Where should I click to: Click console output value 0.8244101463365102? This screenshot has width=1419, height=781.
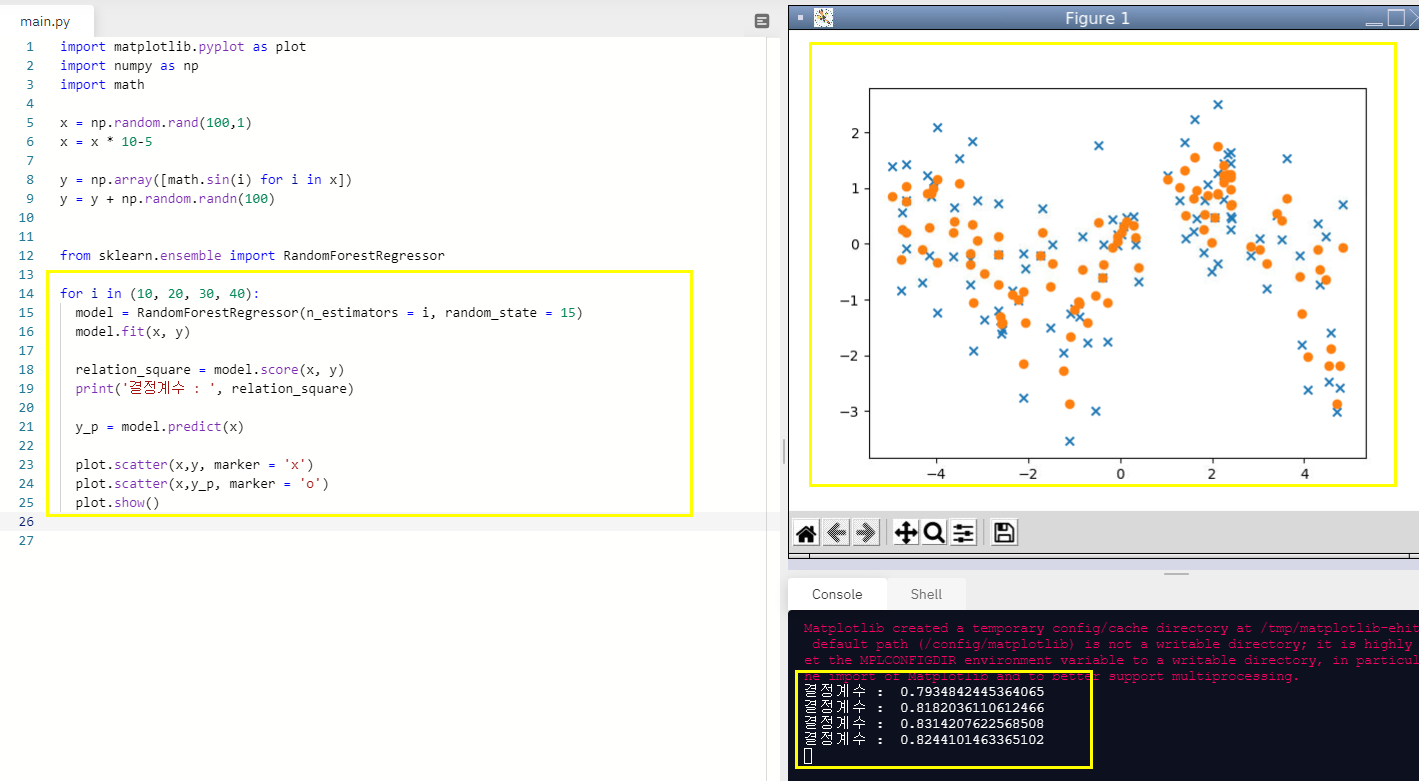pos(972,740)
